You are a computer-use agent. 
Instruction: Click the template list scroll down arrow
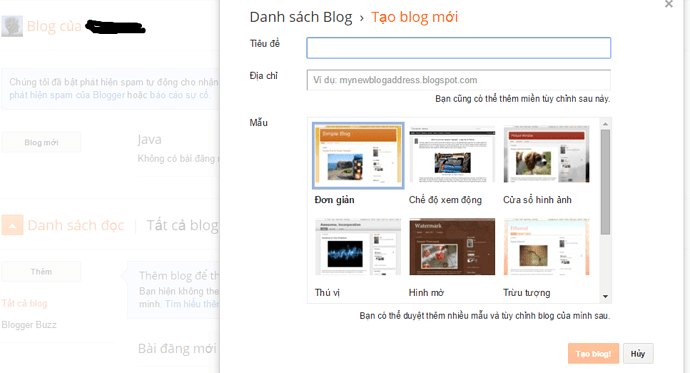[606, 296]
